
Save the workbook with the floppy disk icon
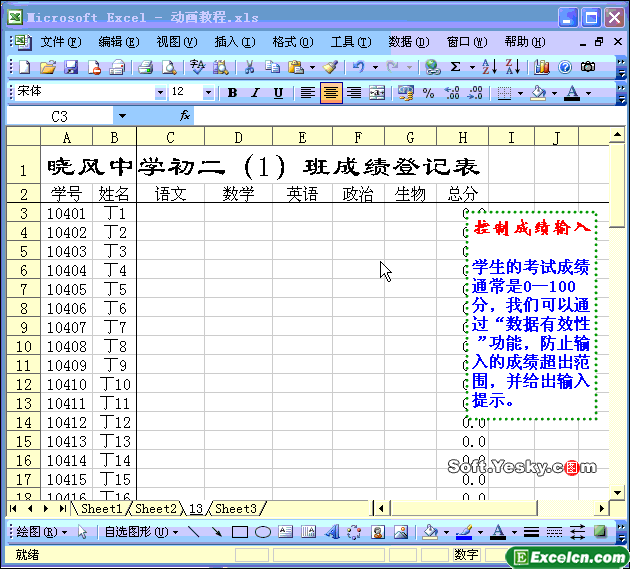[71, 67]
